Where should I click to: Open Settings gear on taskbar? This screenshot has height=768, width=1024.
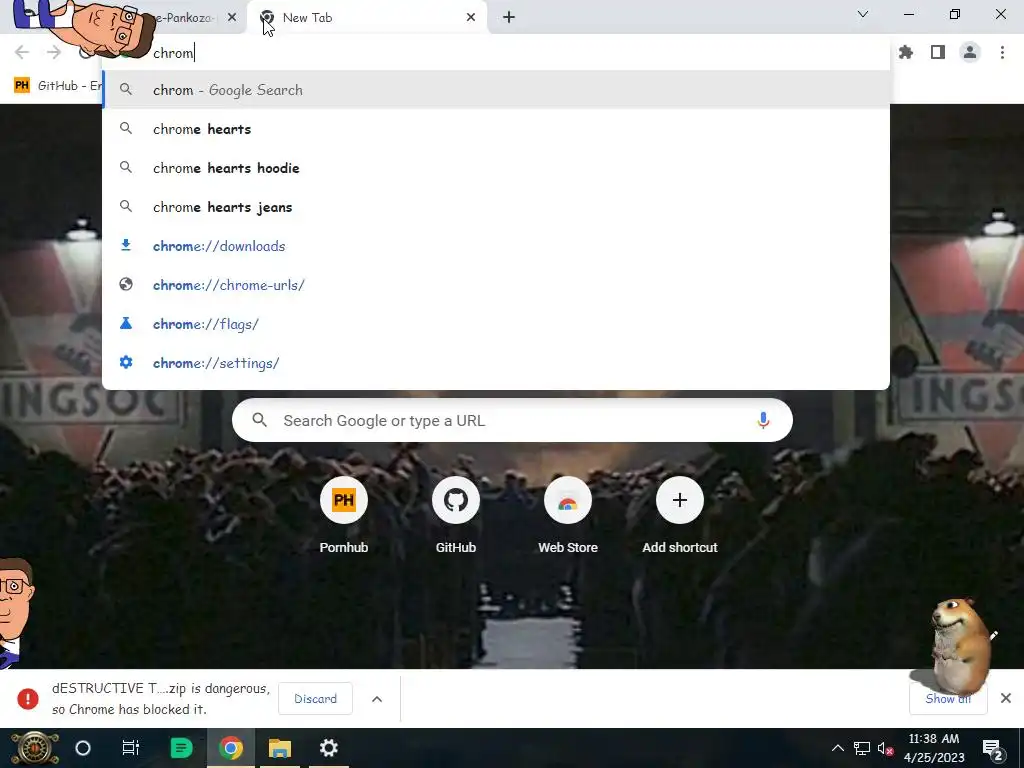click(x=328, y=748)
